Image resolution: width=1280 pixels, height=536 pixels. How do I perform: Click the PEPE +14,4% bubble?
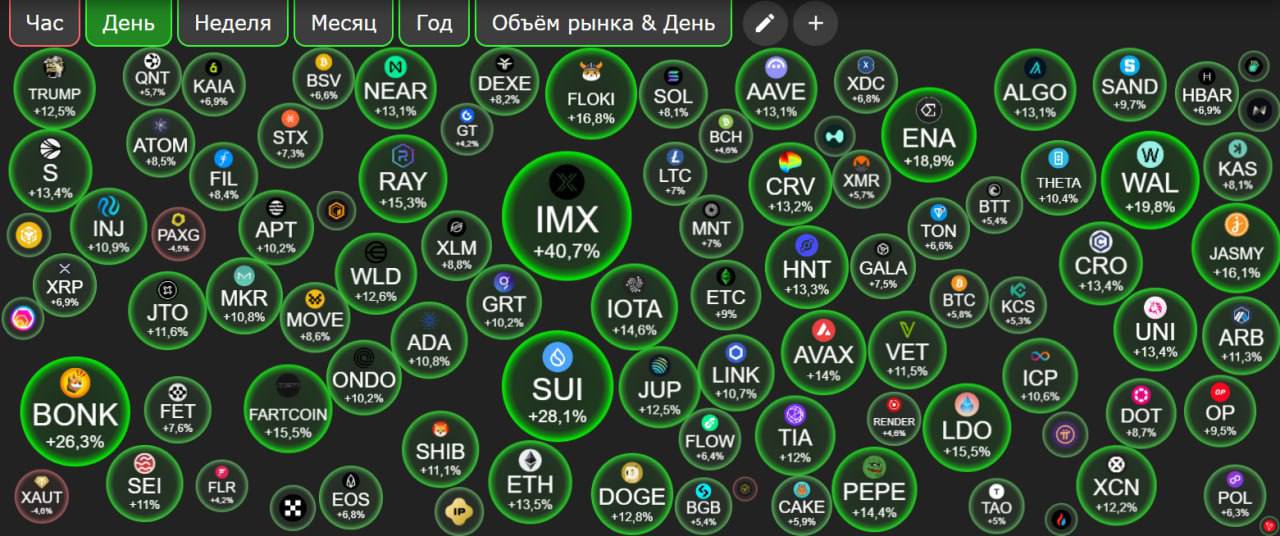click(874, 490)
